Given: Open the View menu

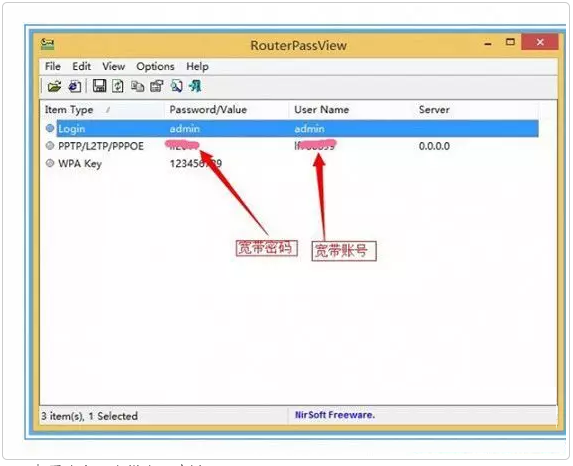Looking at the screenshot, I should [113, 67].
